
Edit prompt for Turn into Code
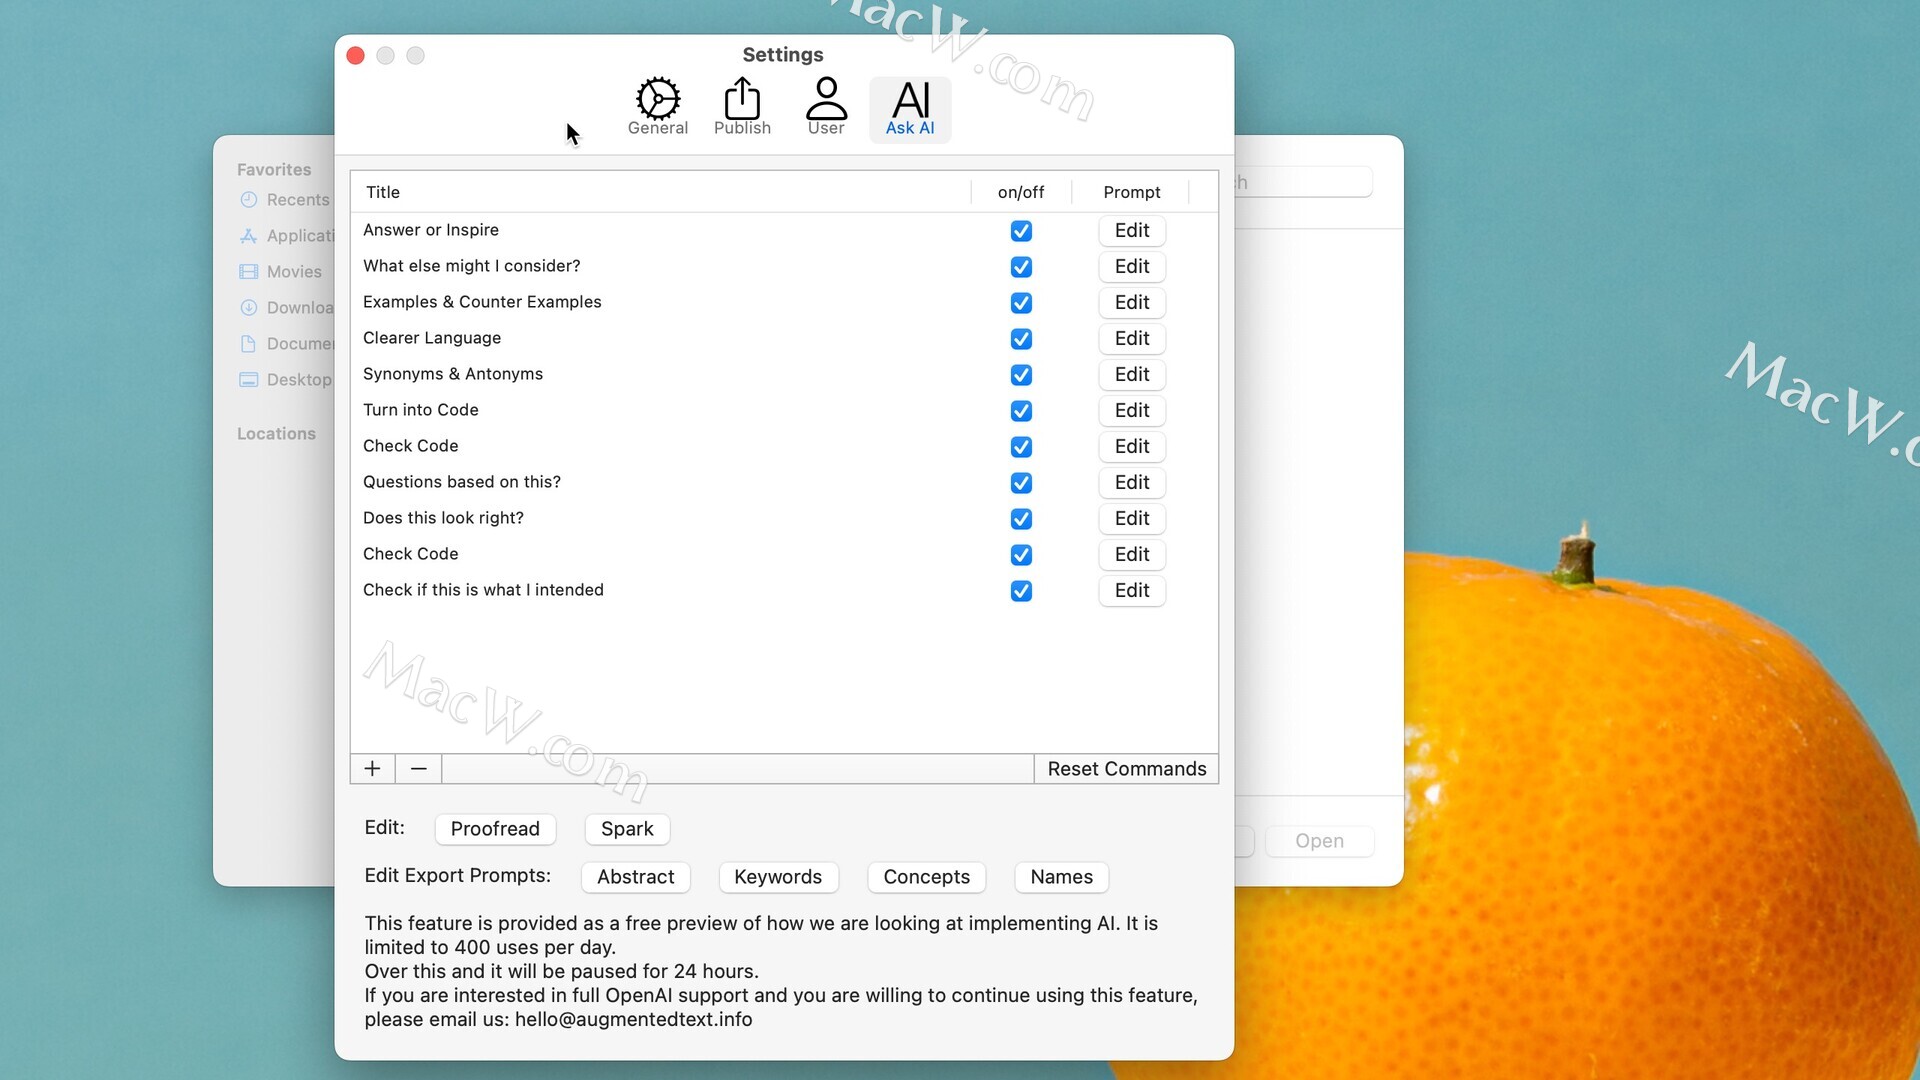[1132, 411]
